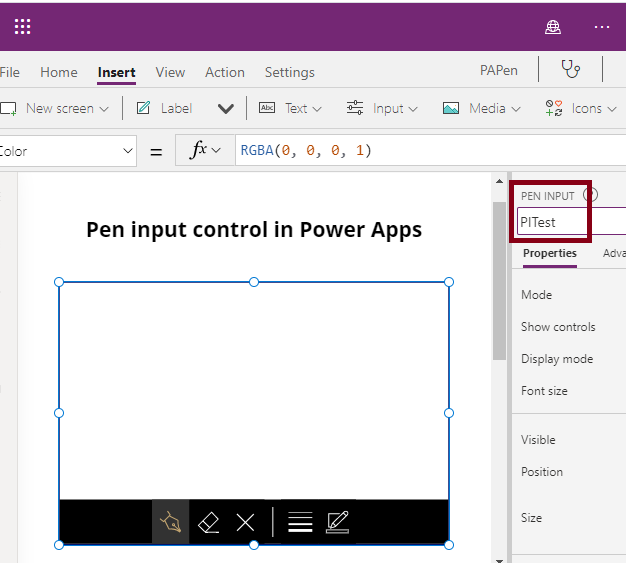The width and height of the screenshot is (626, 563).
Task: Expand the large chevron next to Label
Action: click(x=226, y=109)
